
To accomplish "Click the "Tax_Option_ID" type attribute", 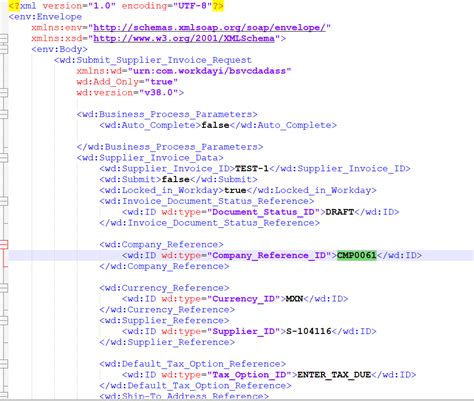I will [249, 375].
